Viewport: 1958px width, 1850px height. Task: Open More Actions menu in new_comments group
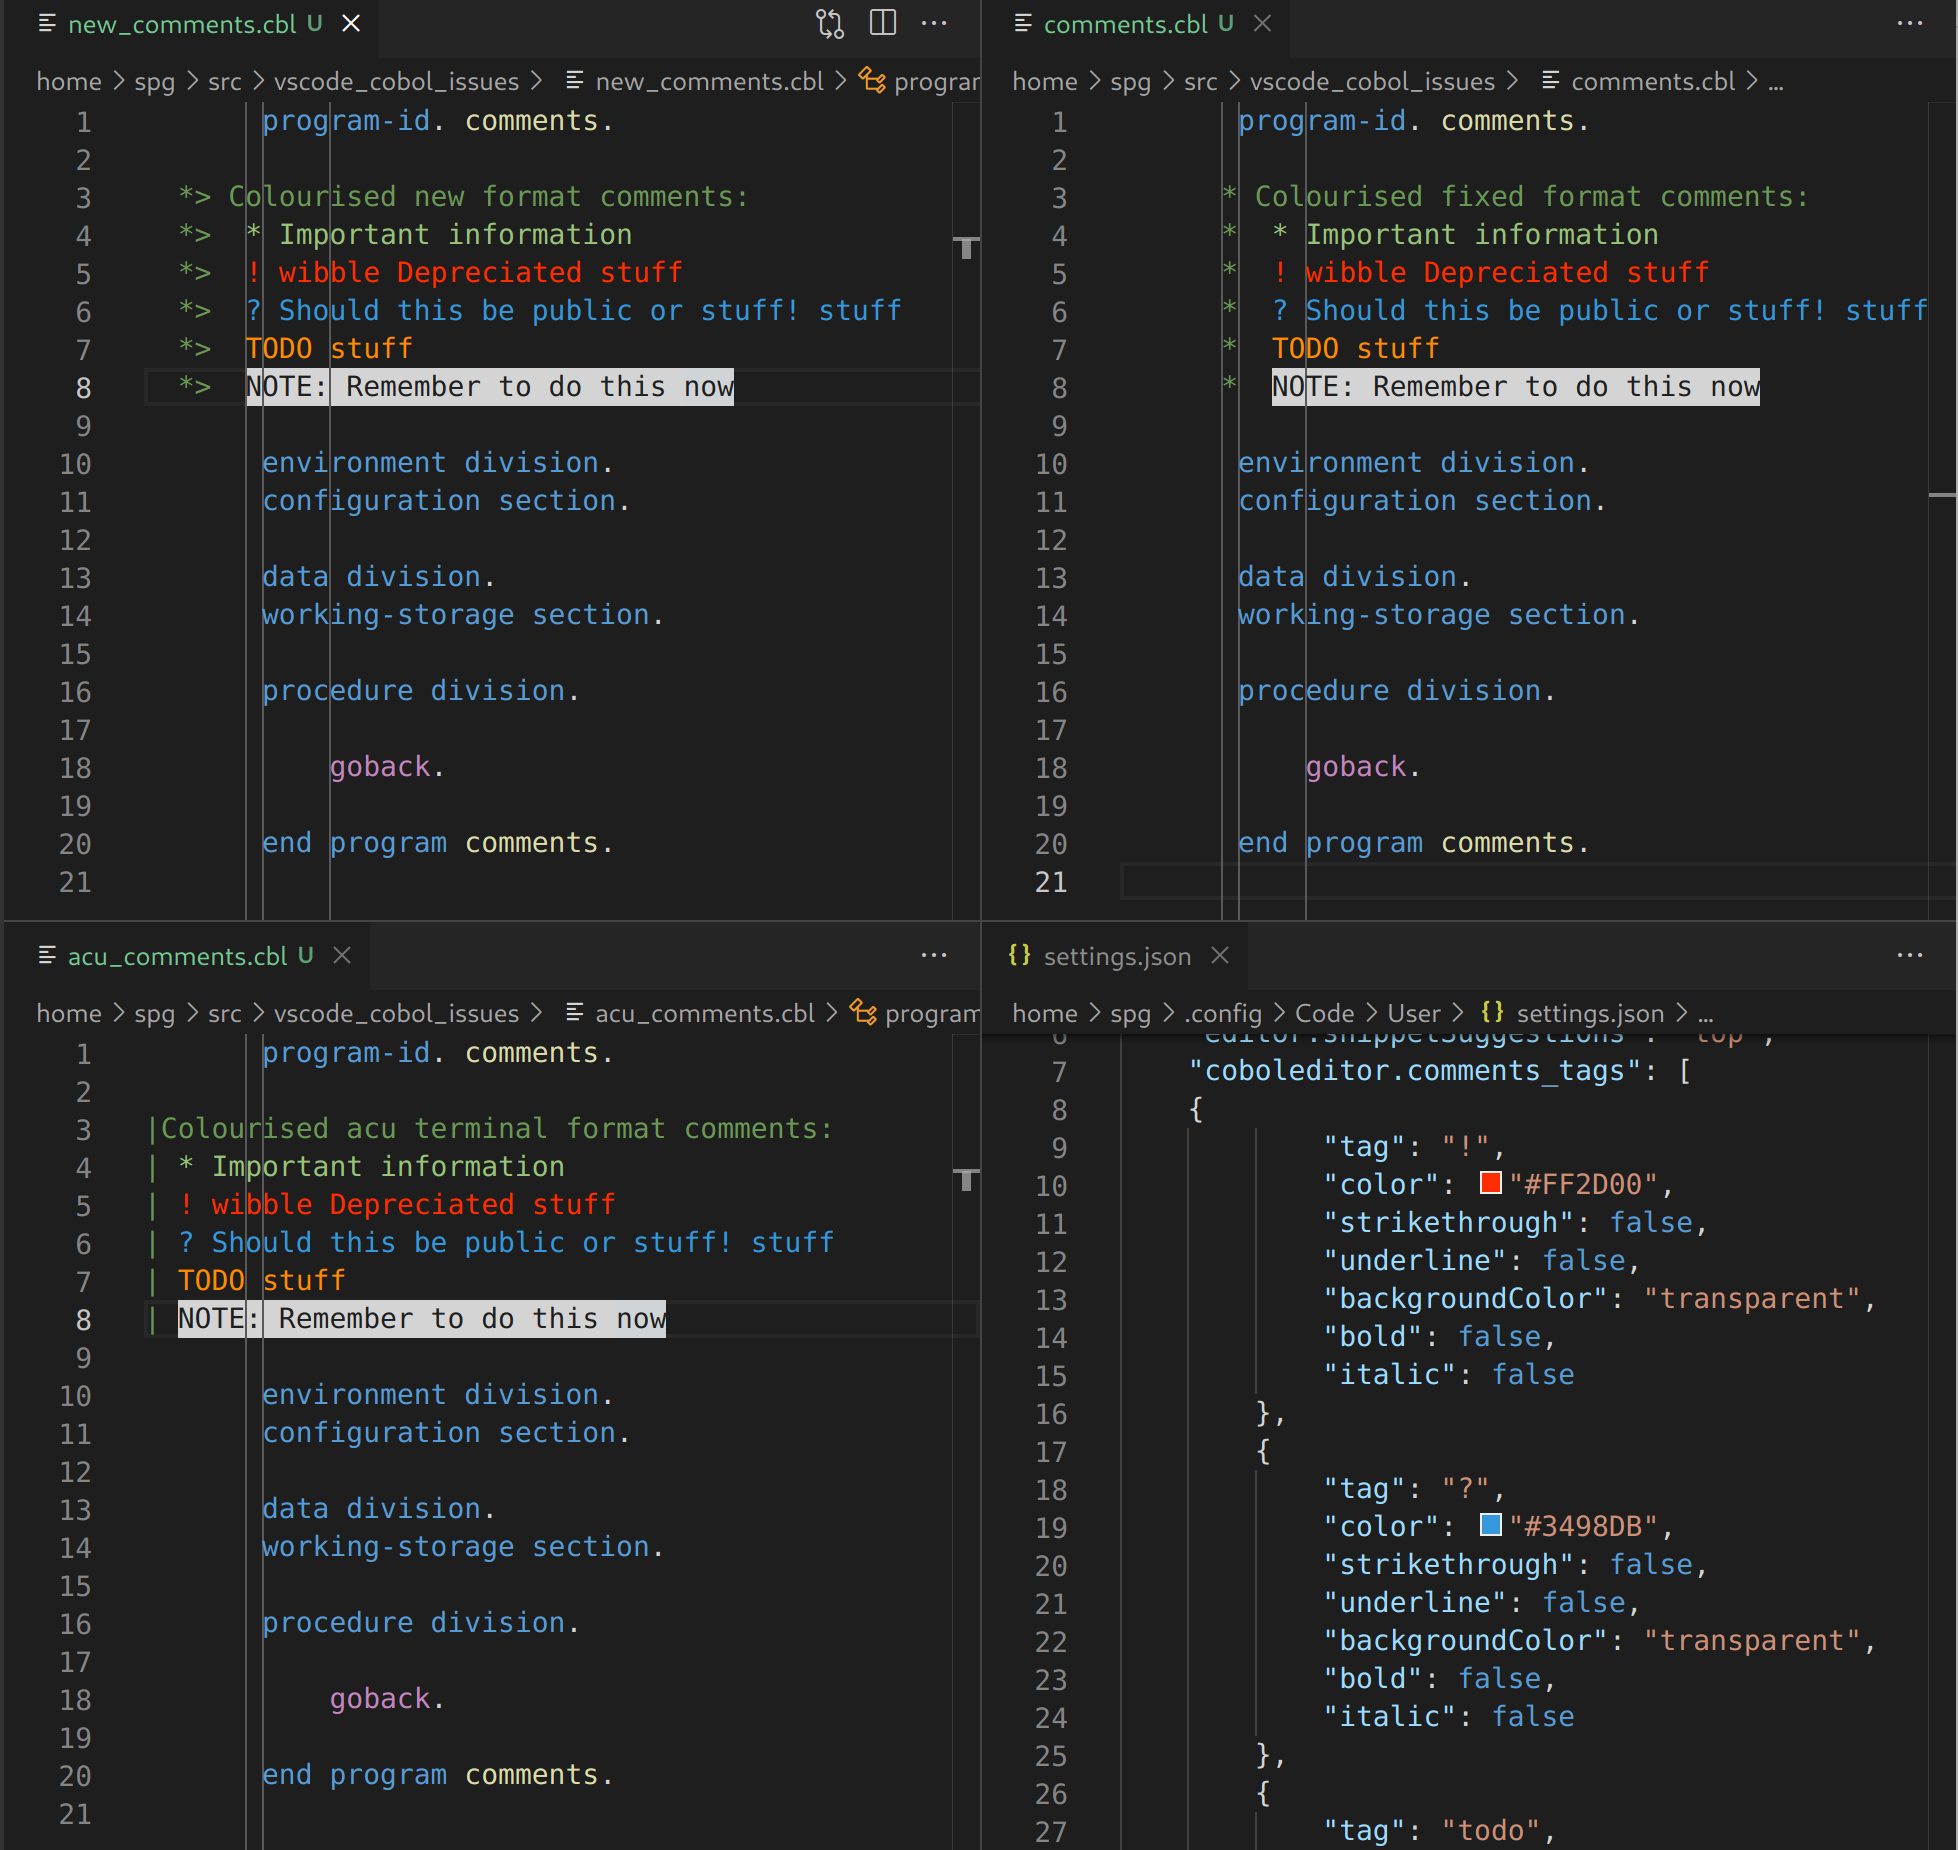tap(934, 23)
